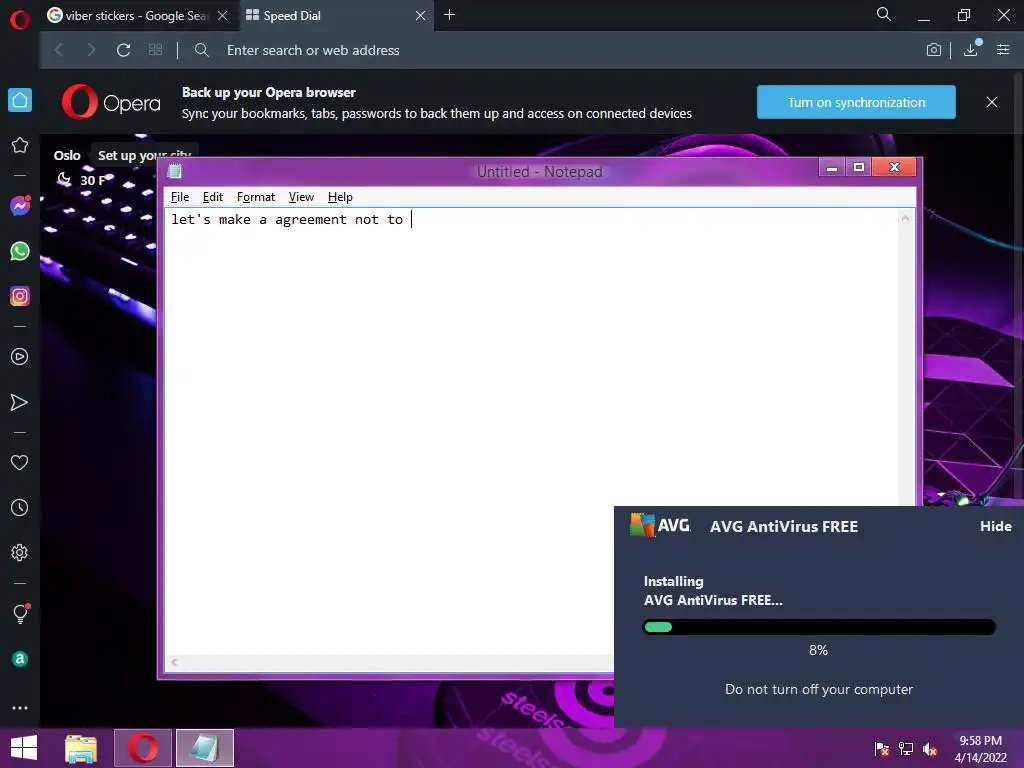This screenshot has height=768, width=1024.
Task: Open the Notepad Edit menu
Action: coord(212,197)
